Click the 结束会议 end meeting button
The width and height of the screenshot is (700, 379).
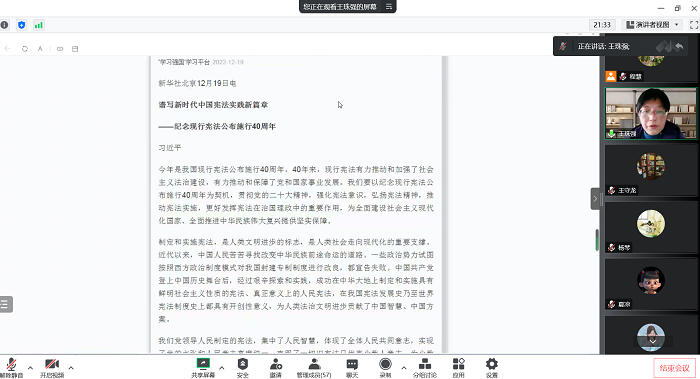click(x=675, y=368)
